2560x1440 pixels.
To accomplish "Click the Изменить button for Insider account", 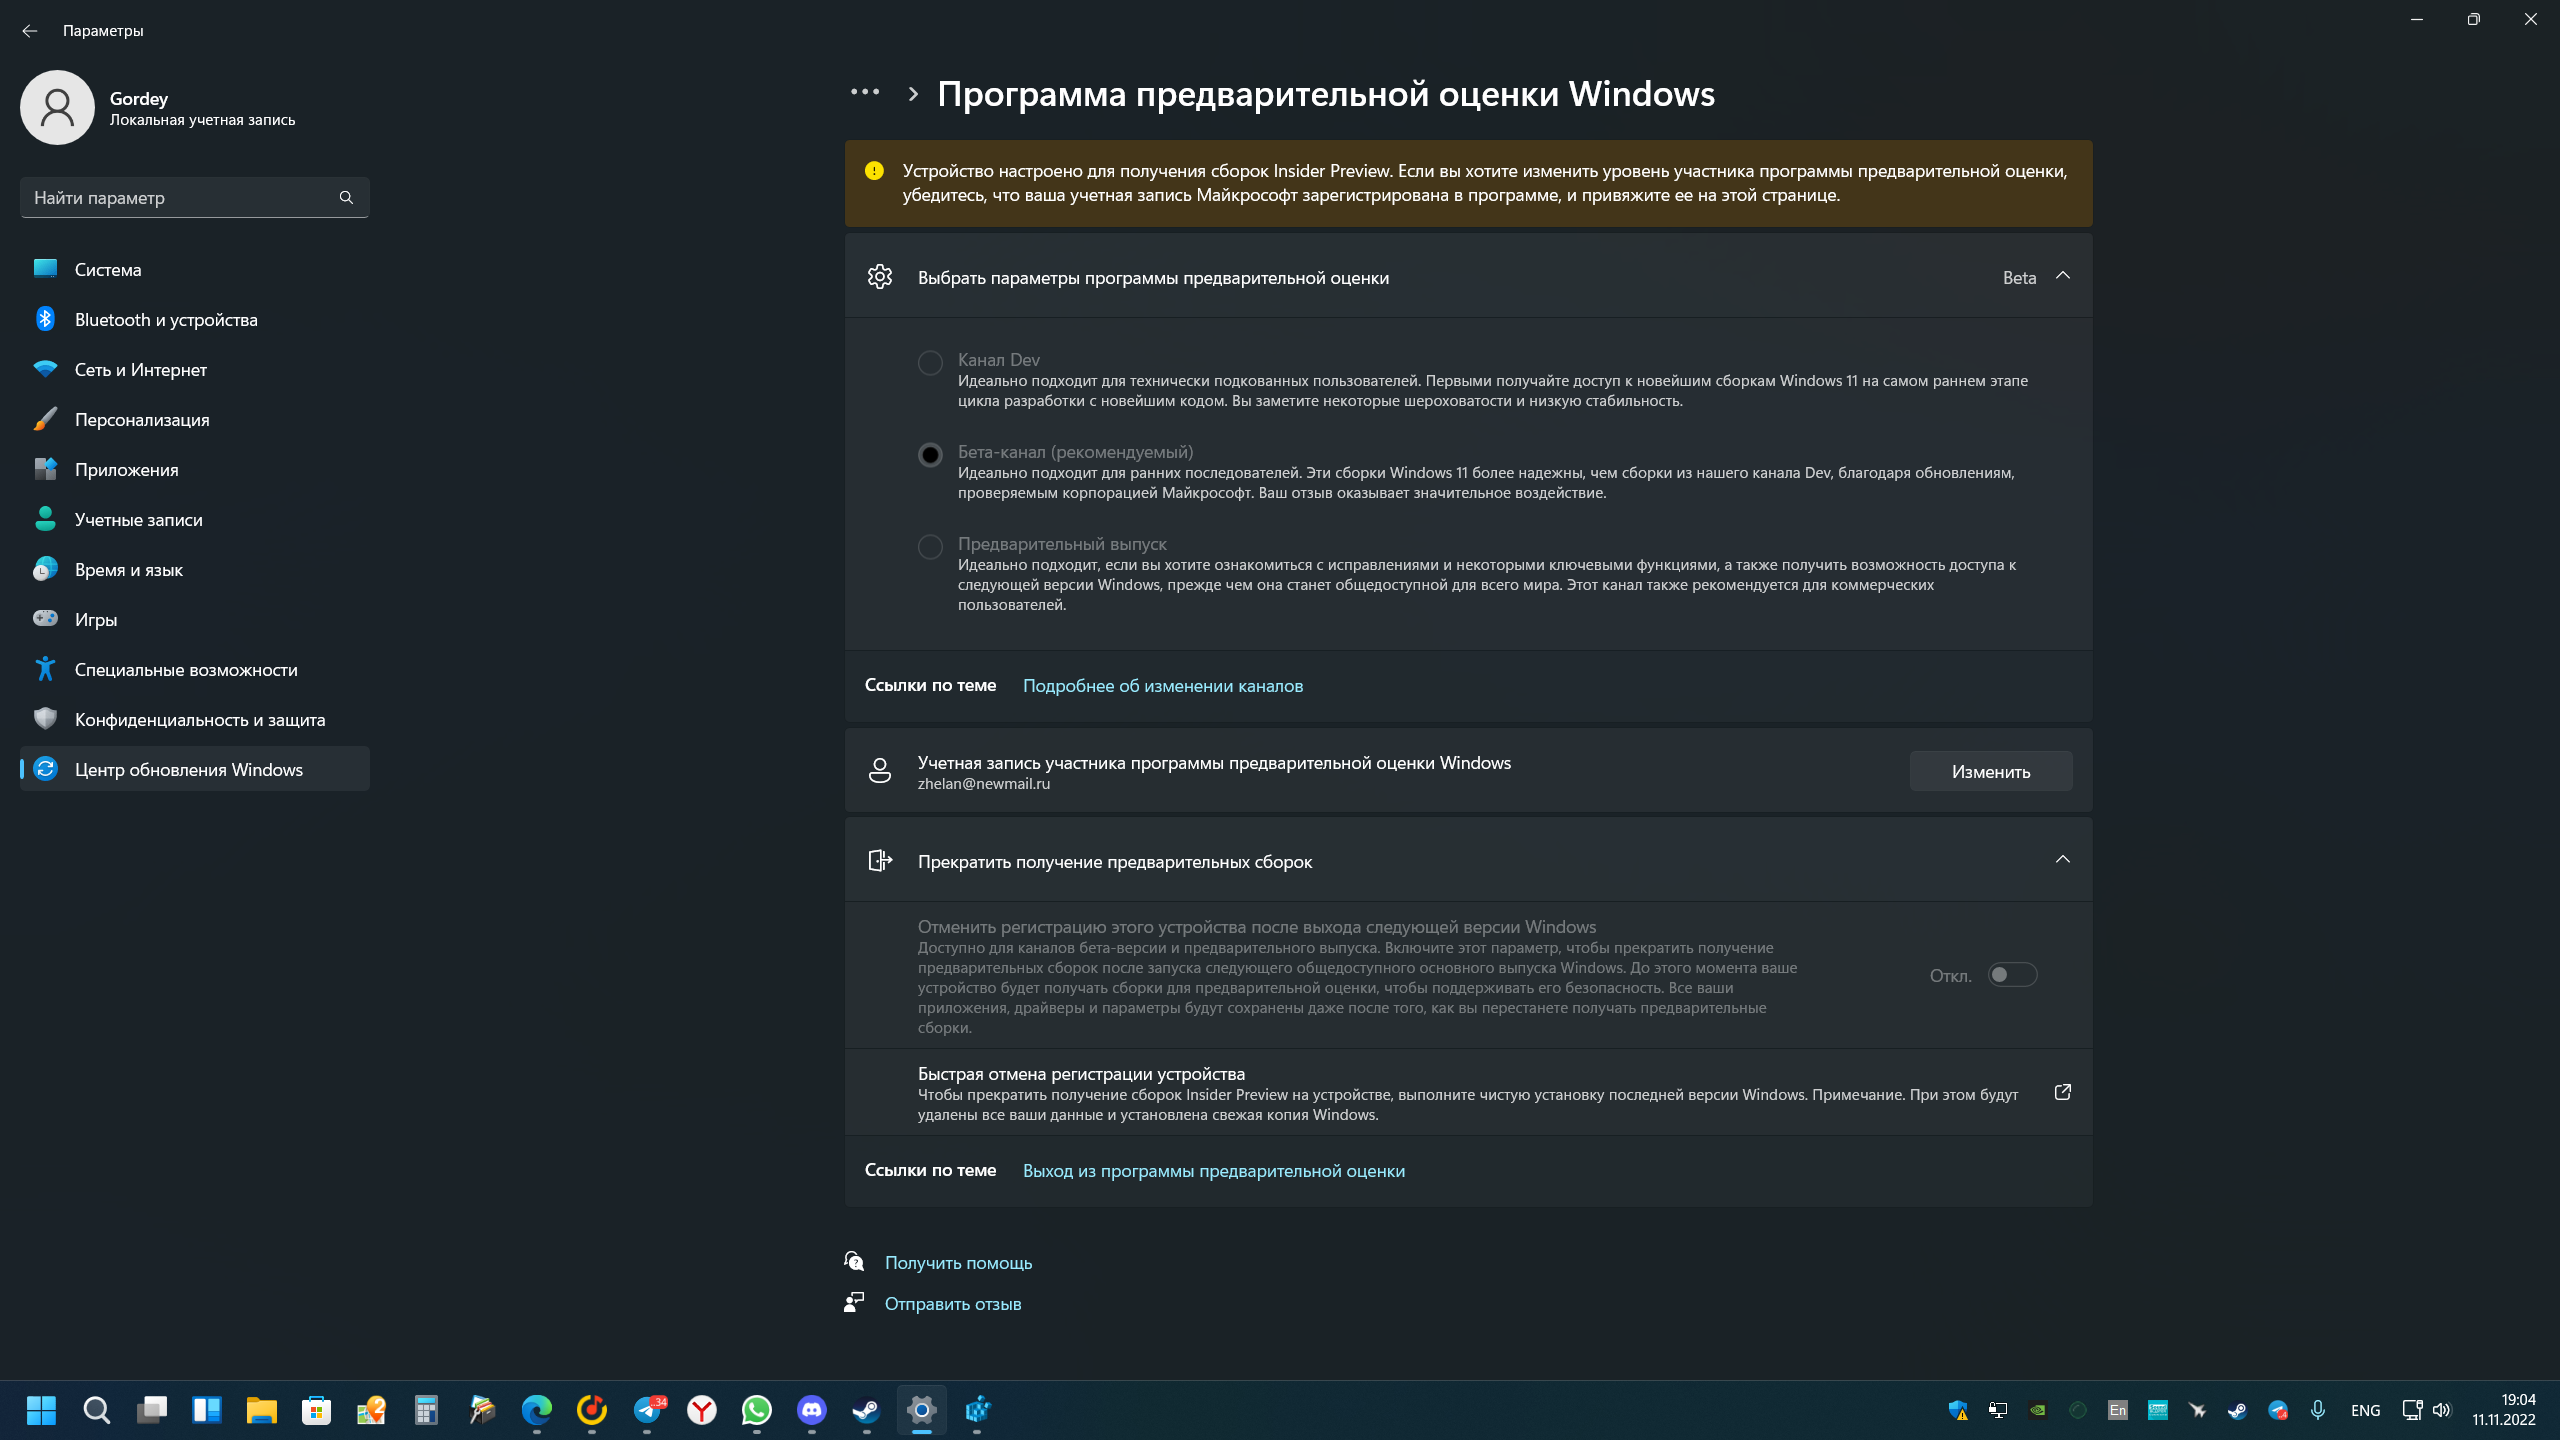I will click(1990, 771).
